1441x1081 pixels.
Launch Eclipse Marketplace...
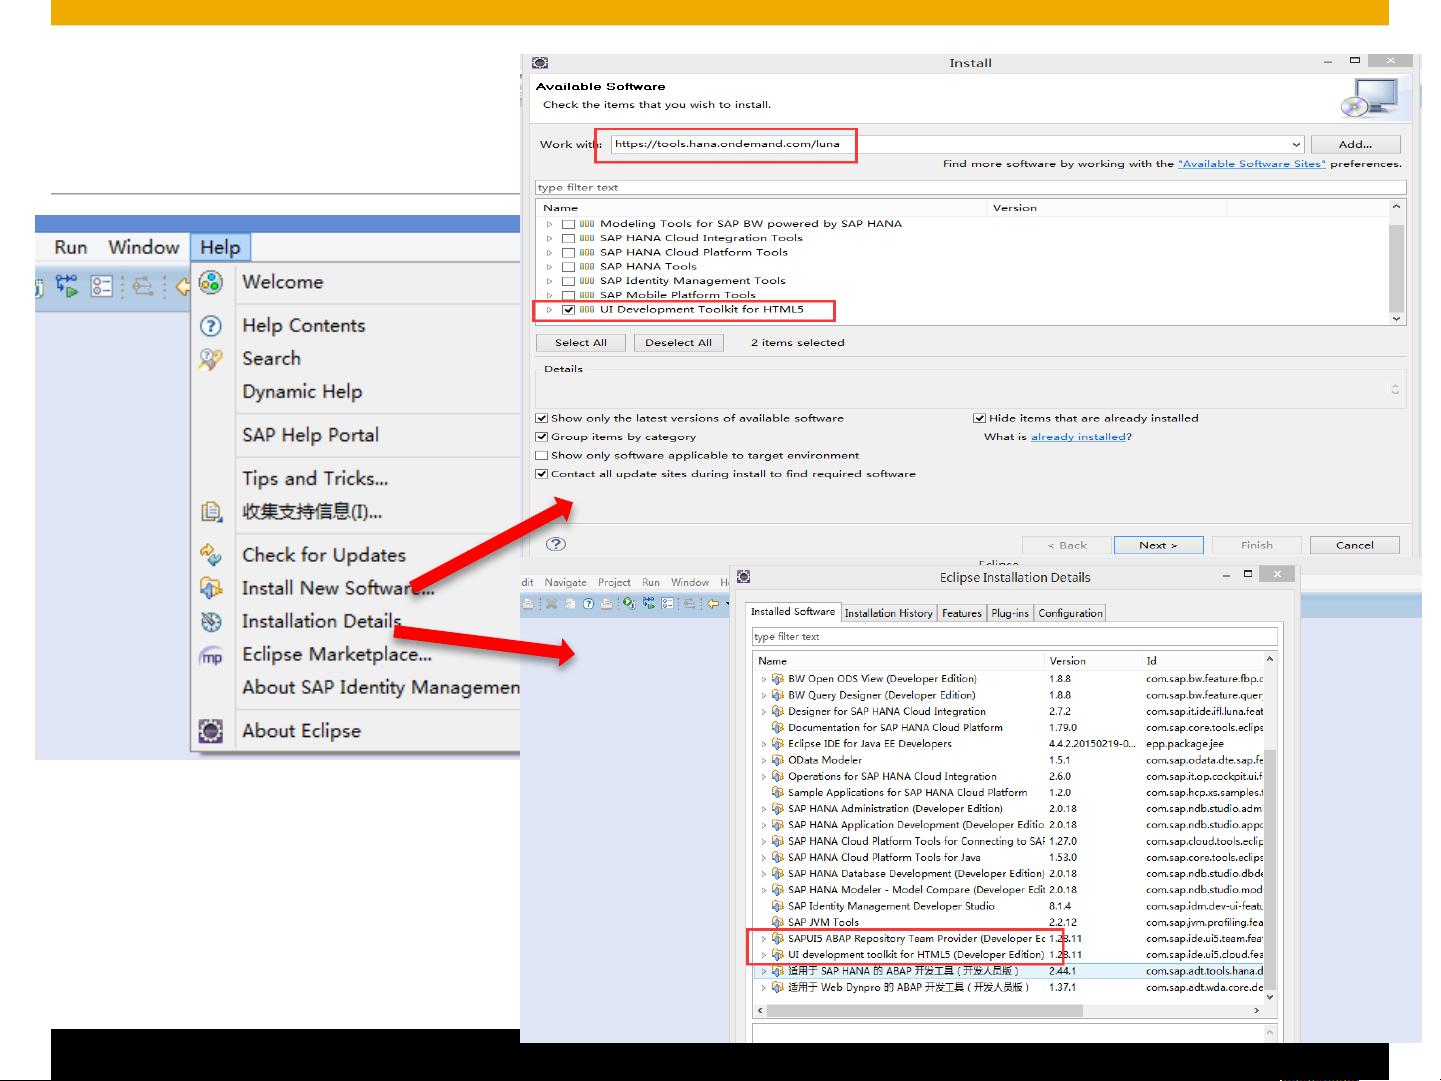[x=337, y=654]
